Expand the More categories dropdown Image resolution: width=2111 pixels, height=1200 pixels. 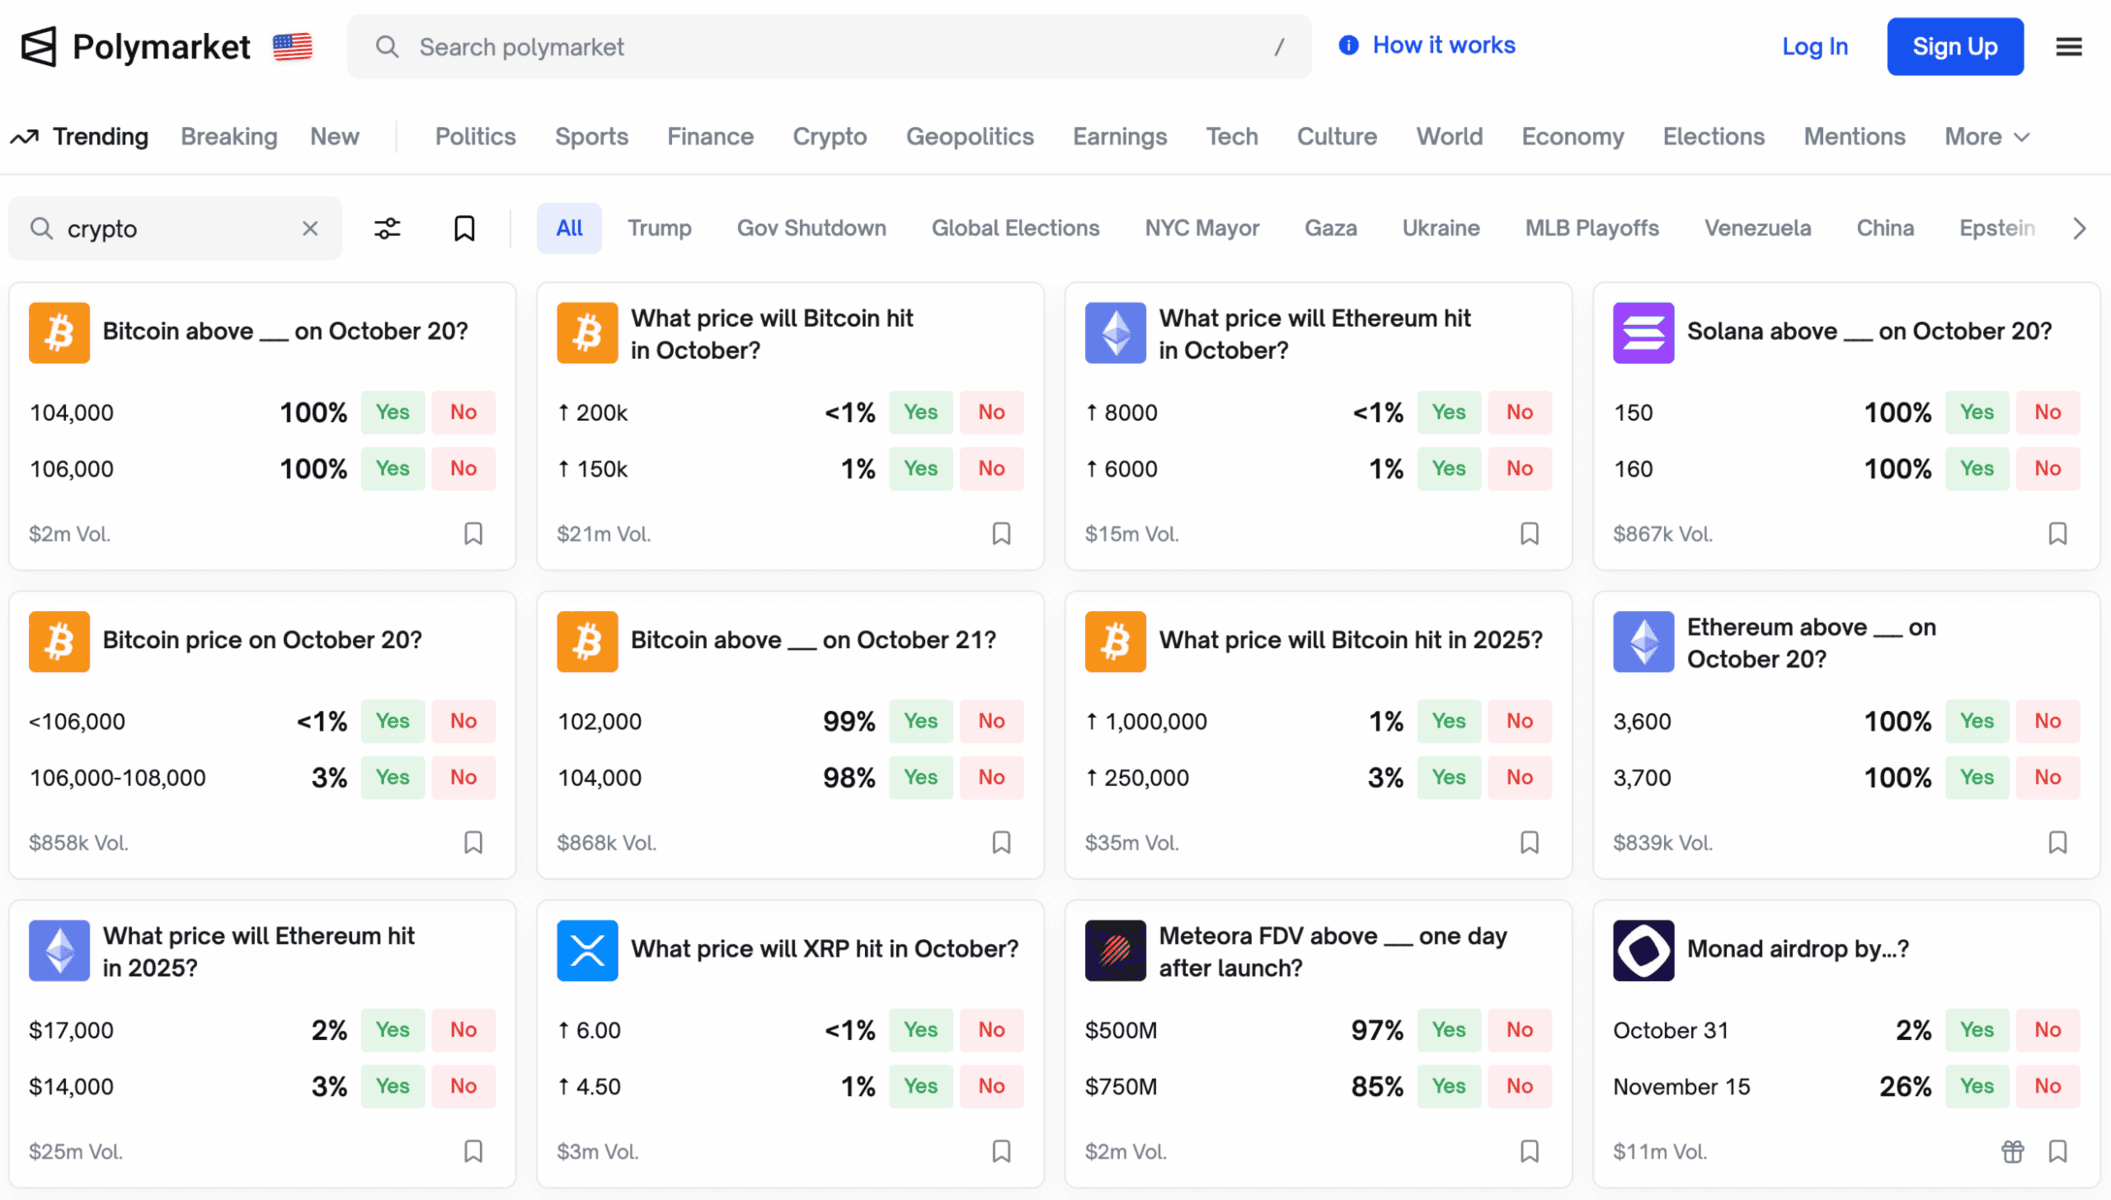(x=1986, y=137)
